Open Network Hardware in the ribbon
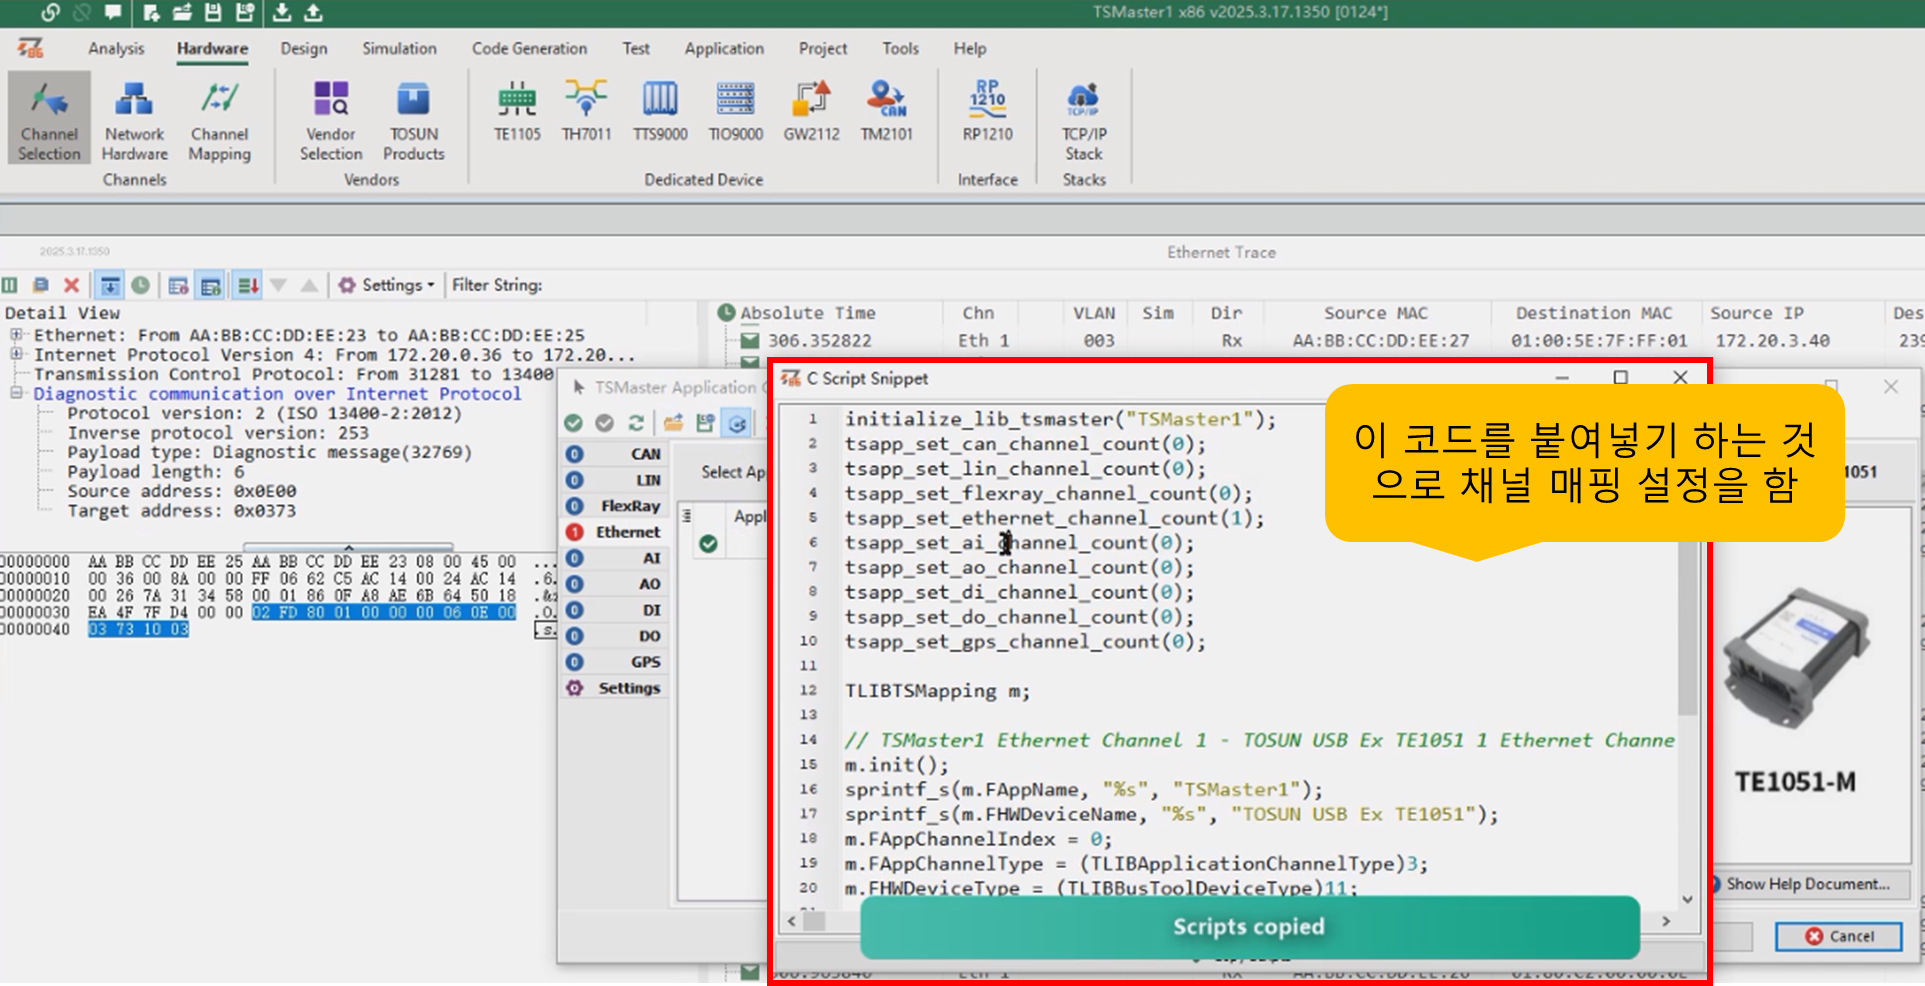The image size is (1925, 986). click(x=134, y=119)
